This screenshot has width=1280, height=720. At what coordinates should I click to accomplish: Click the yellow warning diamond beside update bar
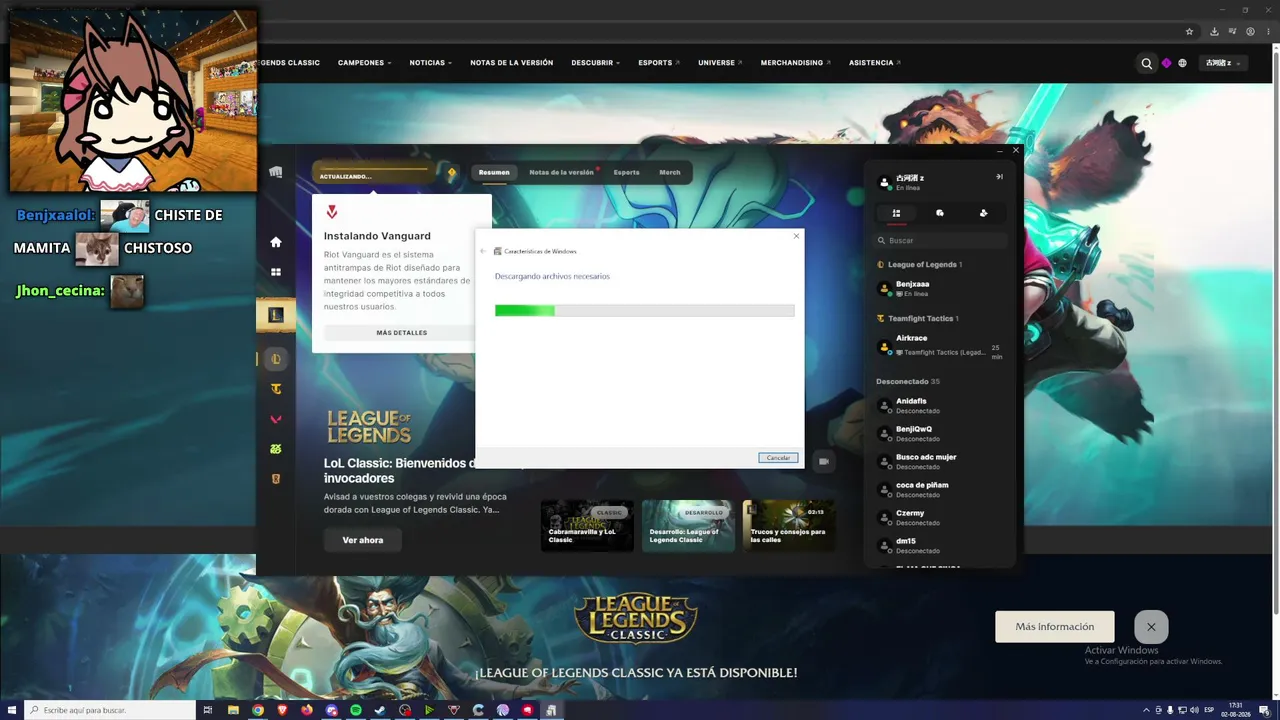452,173
